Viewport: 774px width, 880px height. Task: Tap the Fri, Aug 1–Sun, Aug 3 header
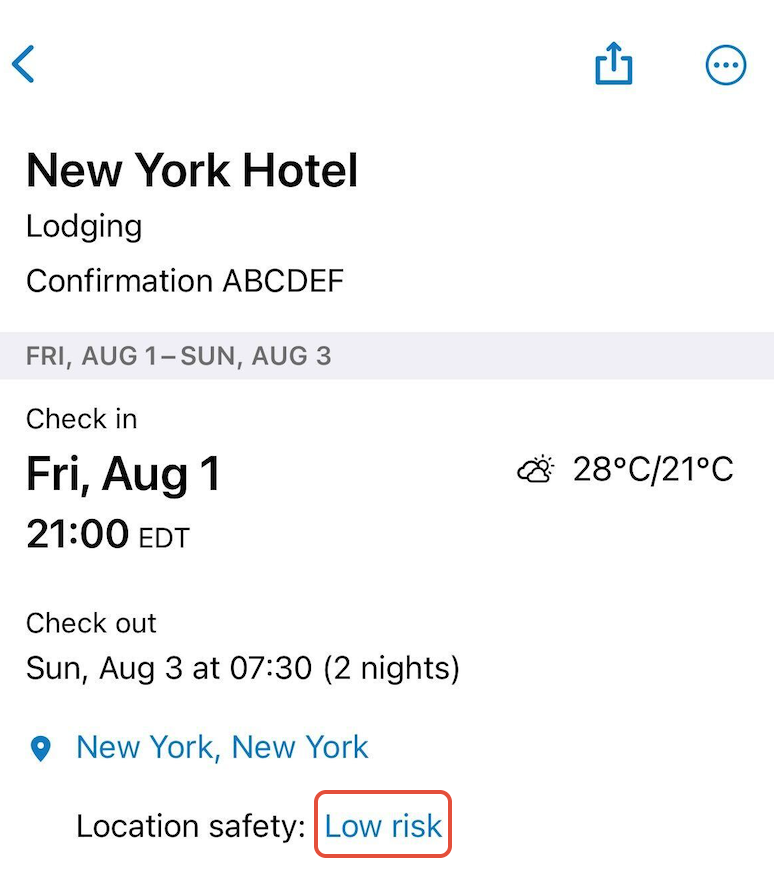coord(178,356)
